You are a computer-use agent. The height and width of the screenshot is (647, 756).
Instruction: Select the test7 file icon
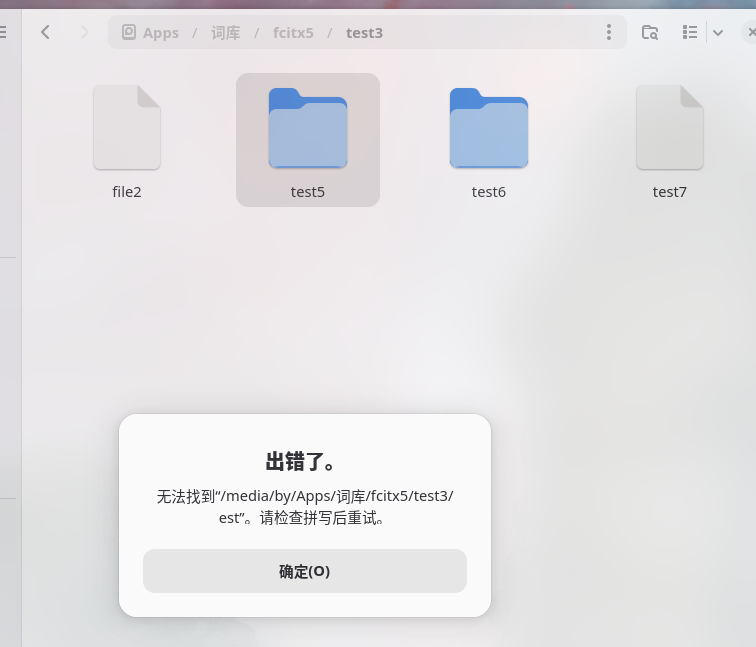pos(670,127)
